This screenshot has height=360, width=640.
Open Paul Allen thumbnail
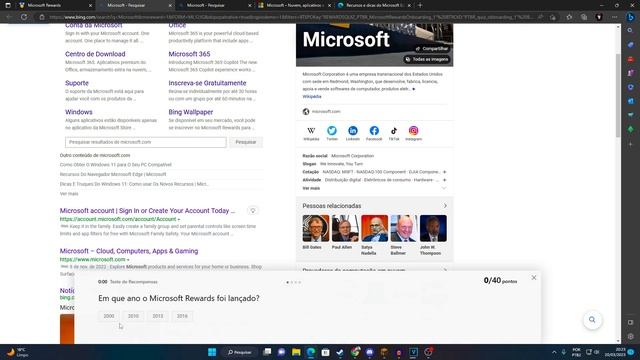[345, 228]
